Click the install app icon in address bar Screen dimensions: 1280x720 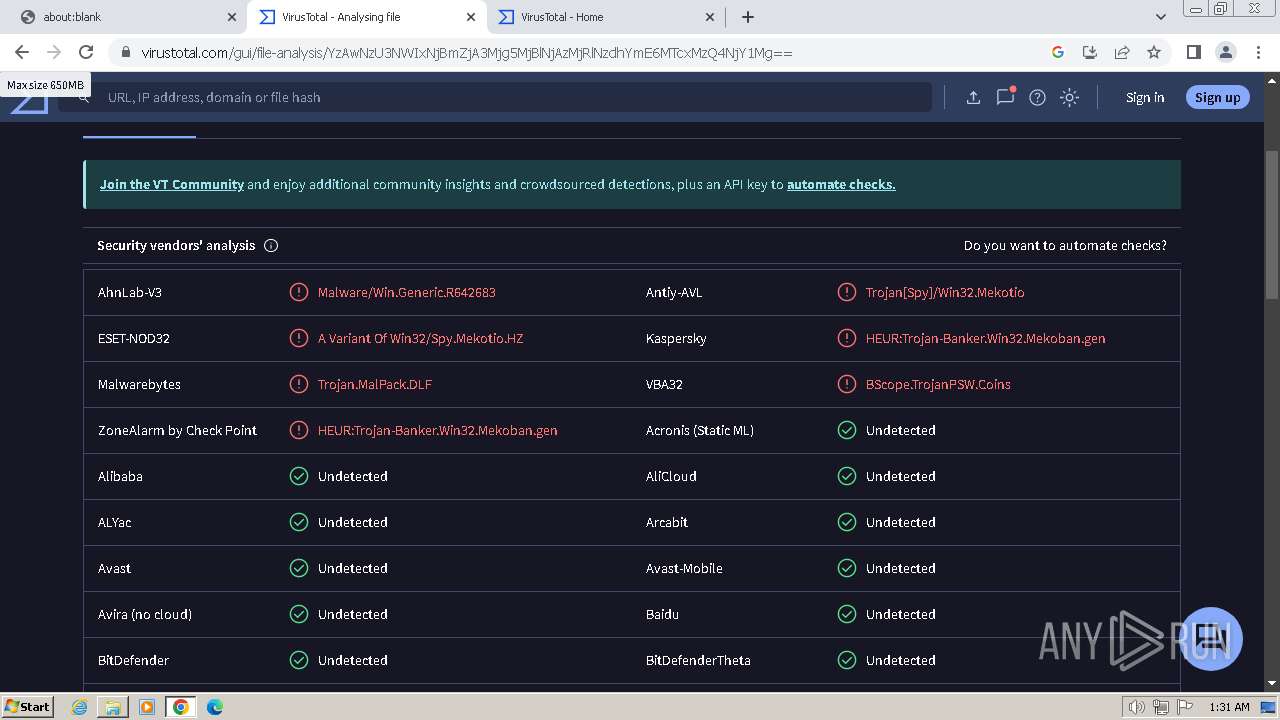point(1090,52)
